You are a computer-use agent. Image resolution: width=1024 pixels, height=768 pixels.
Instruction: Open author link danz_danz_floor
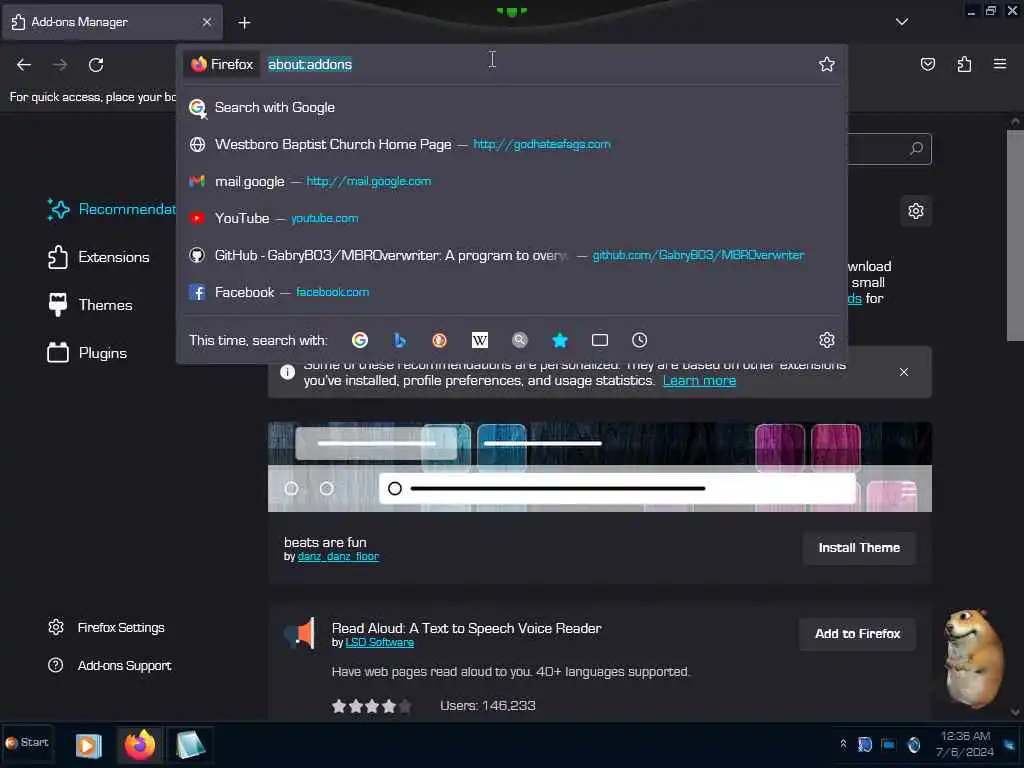tap(338, 556)
